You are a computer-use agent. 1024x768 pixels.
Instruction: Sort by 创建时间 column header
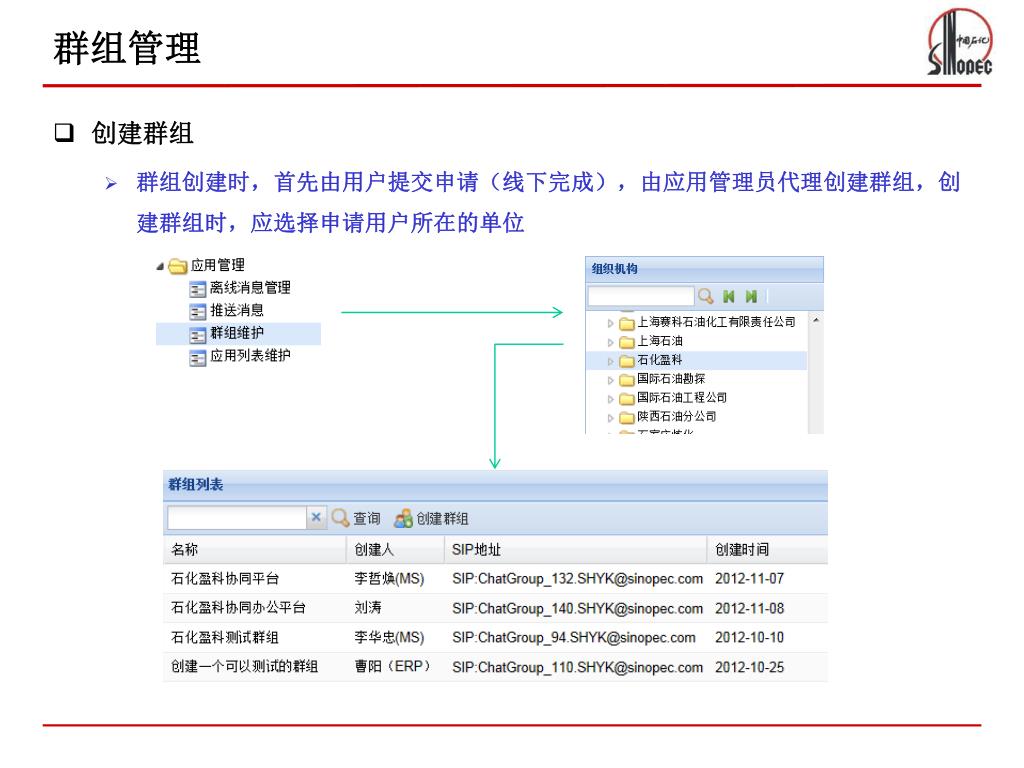pyautogui.click(x=767, y=550)
